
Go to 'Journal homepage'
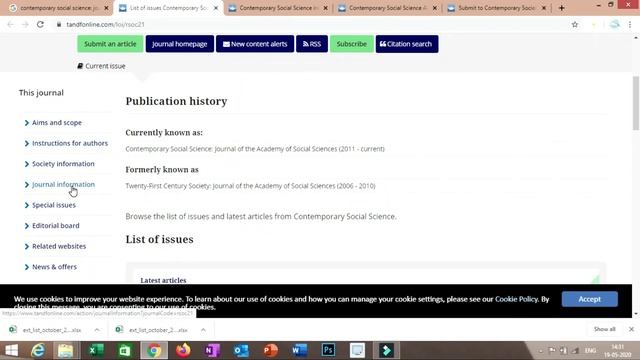point(180,44)
